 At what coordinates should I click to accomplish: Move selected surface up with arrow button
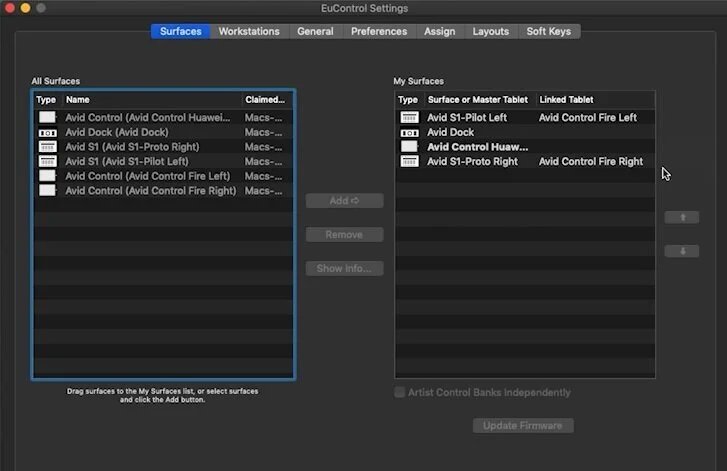(x=682, y=217)
